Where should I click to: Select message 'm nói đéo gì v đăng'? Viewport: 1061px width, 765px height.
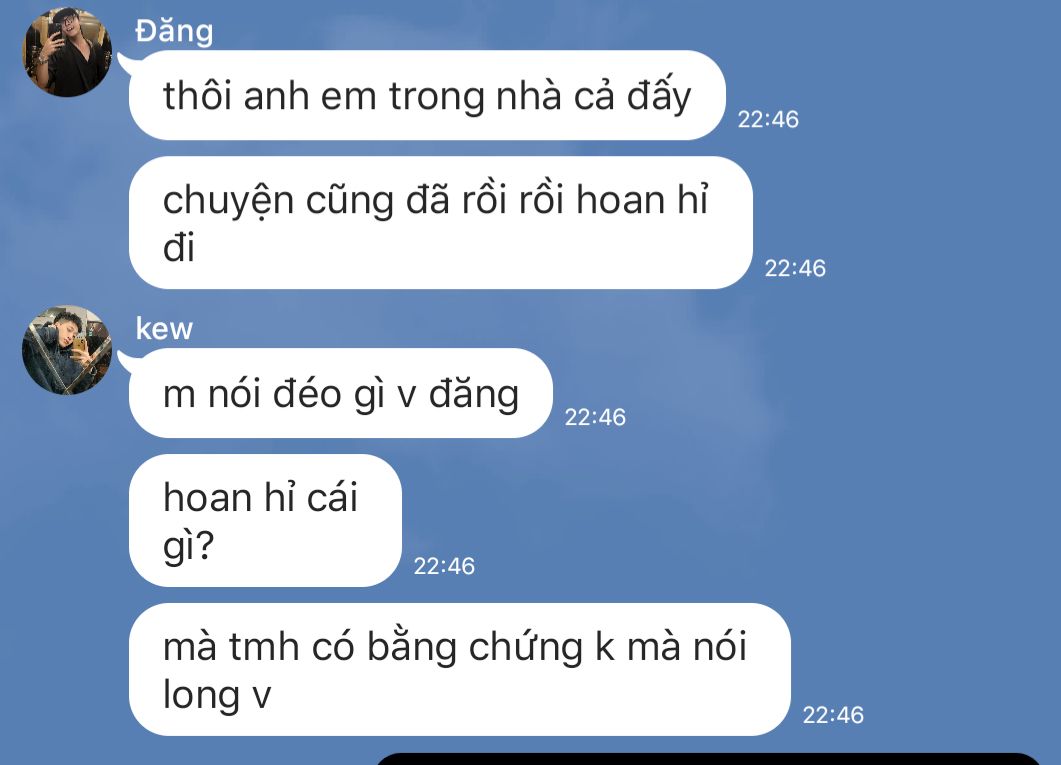pos(340,393)
